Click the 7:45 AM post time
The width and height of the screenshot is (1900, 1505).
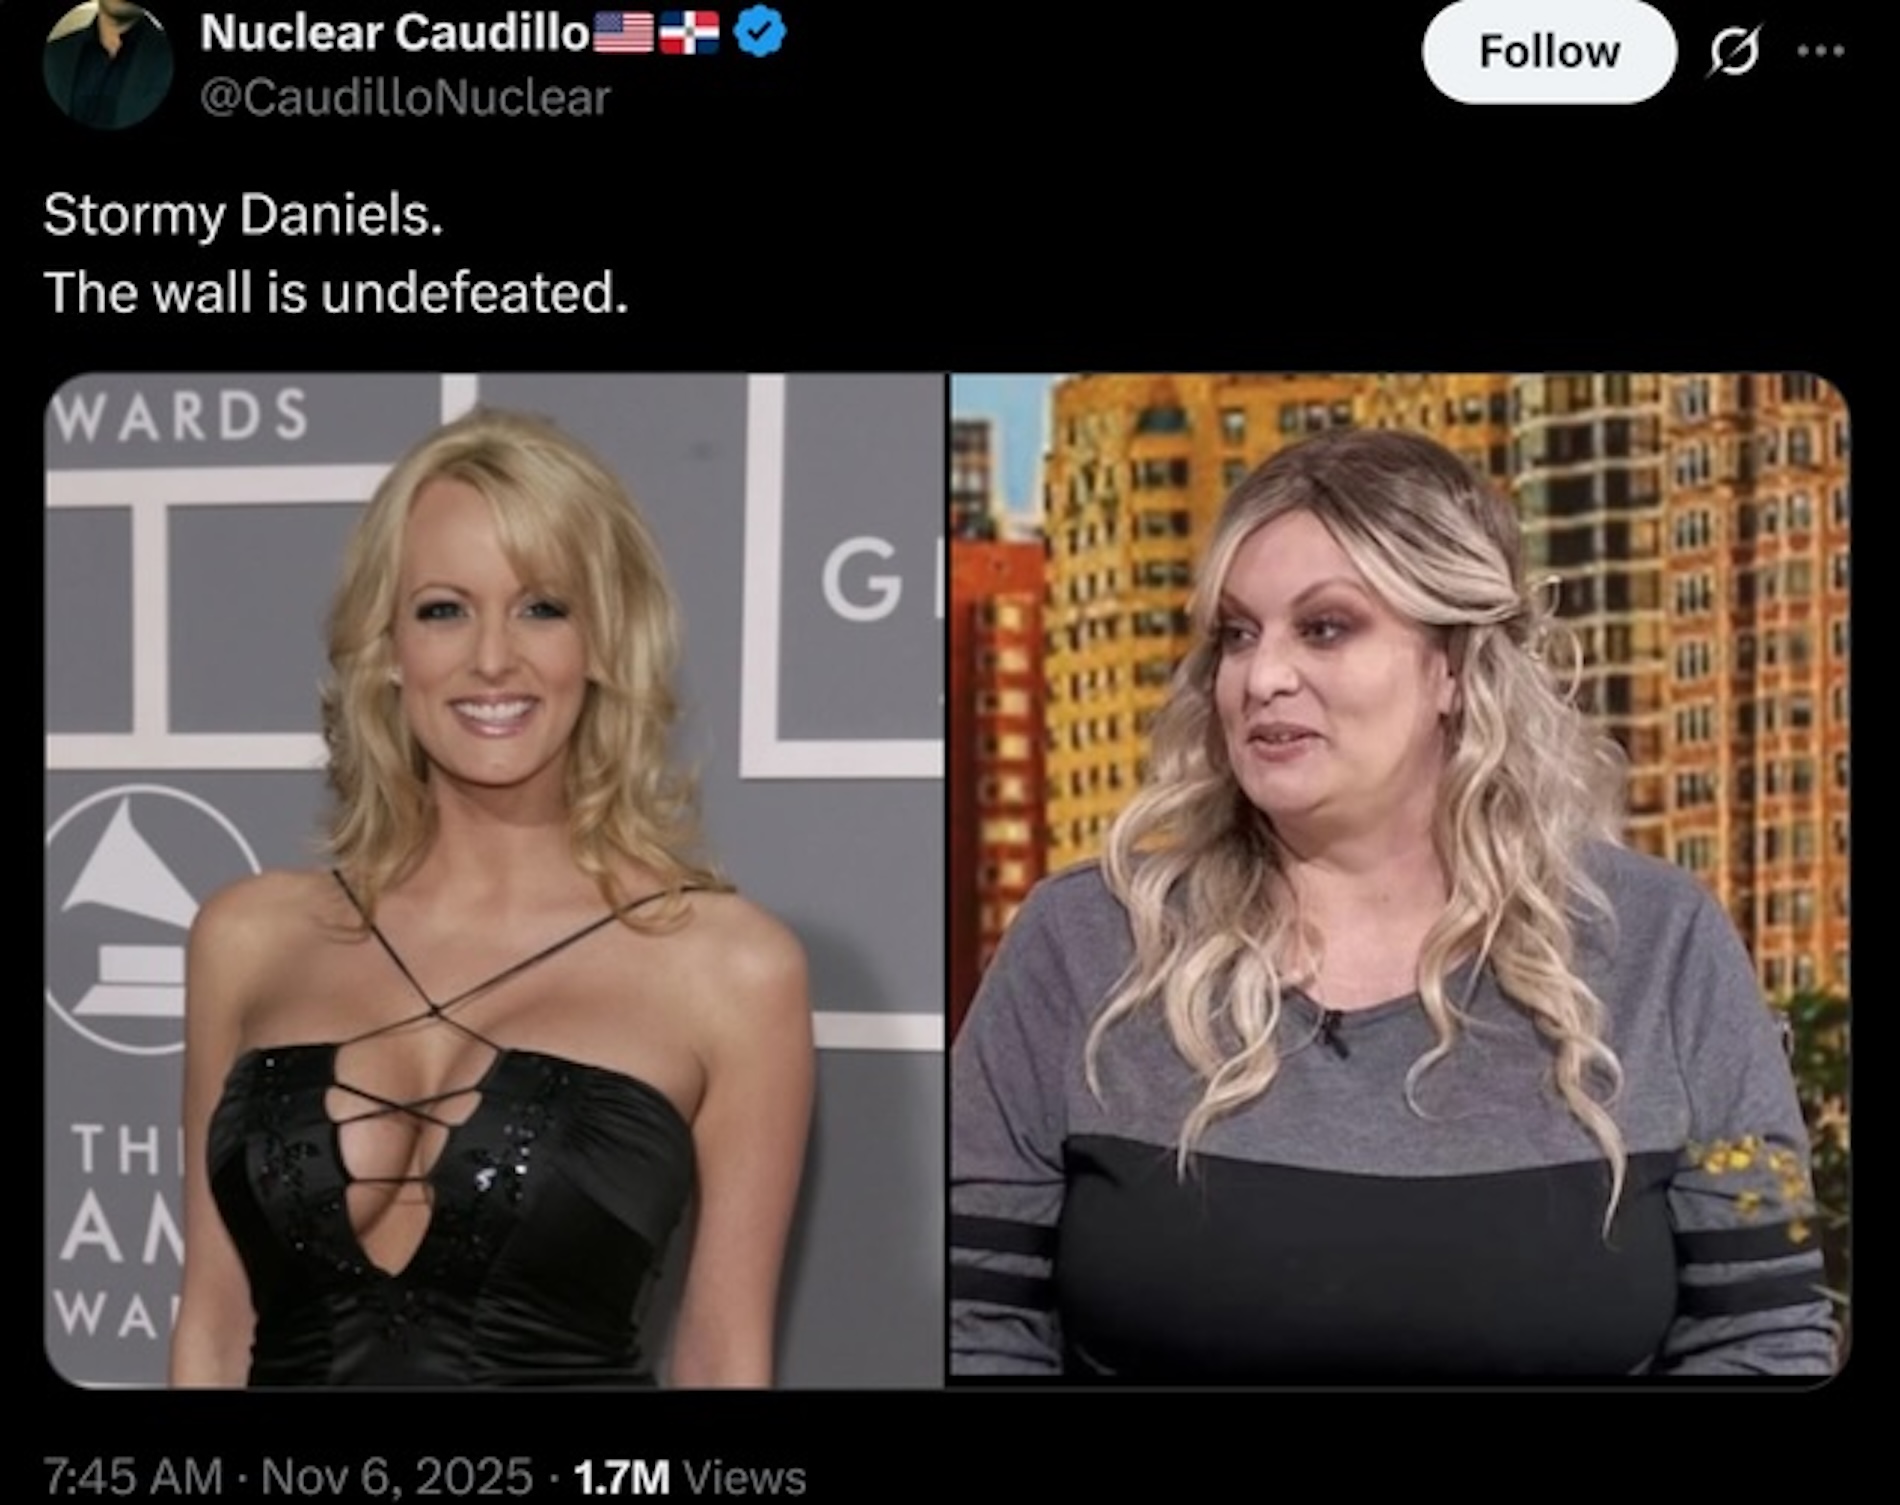[133, 1476]
